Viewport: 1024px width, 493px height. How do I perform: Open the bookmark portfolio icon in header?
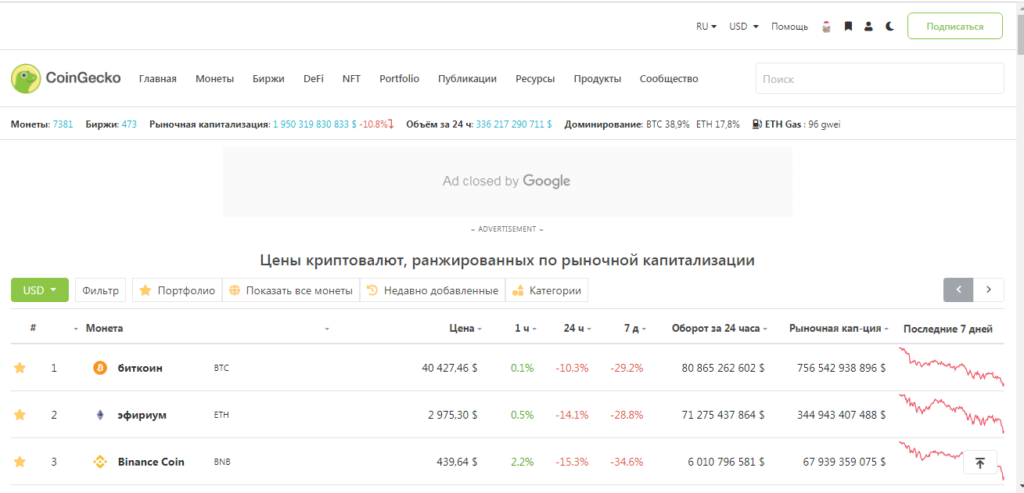[848, 27]
